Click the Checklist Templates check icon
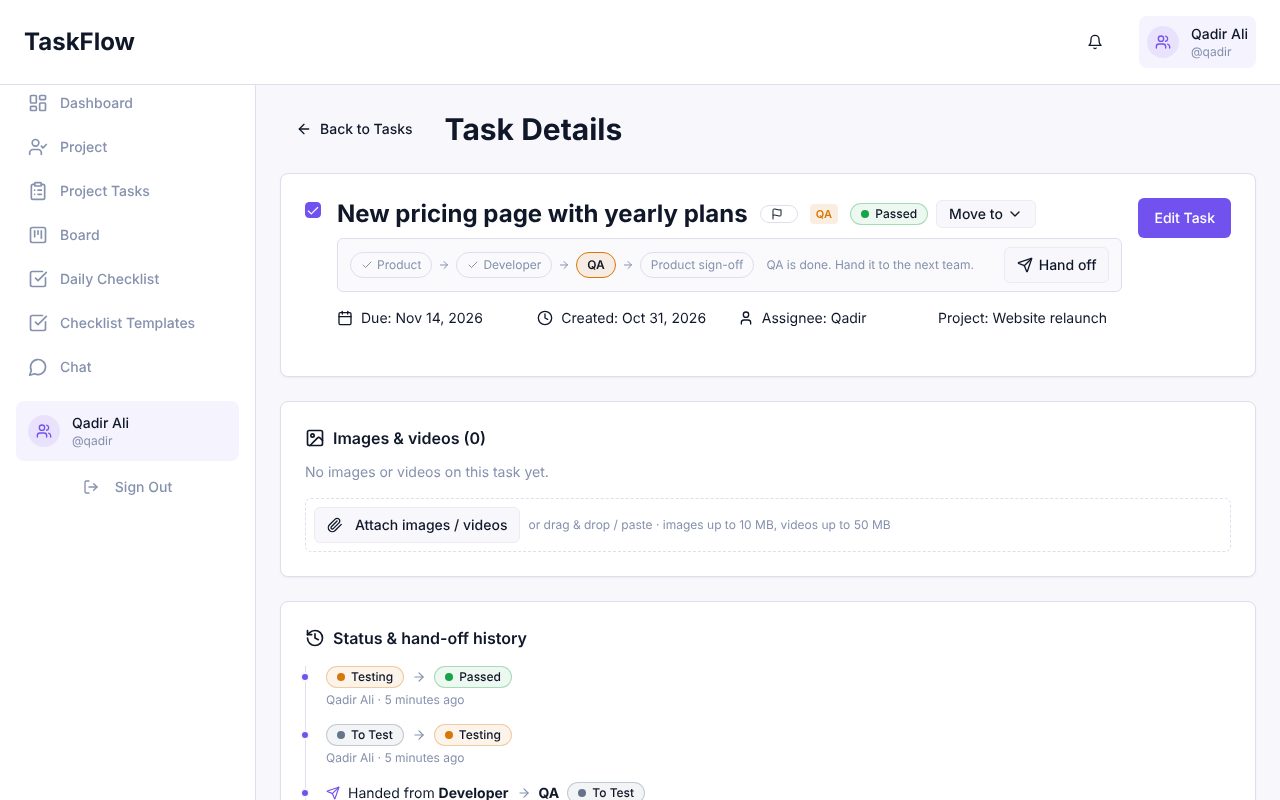1280x800 pixels. tap(38, 323)
